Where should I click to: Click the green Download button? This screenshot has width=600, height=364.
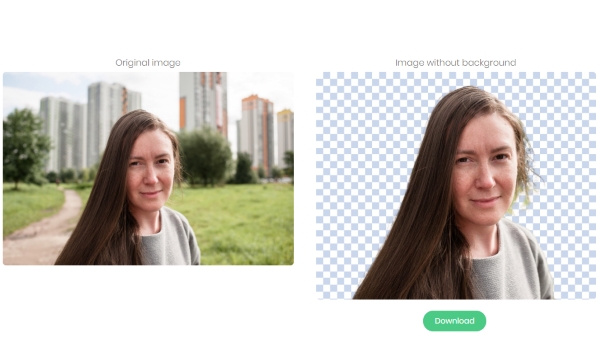454,321
